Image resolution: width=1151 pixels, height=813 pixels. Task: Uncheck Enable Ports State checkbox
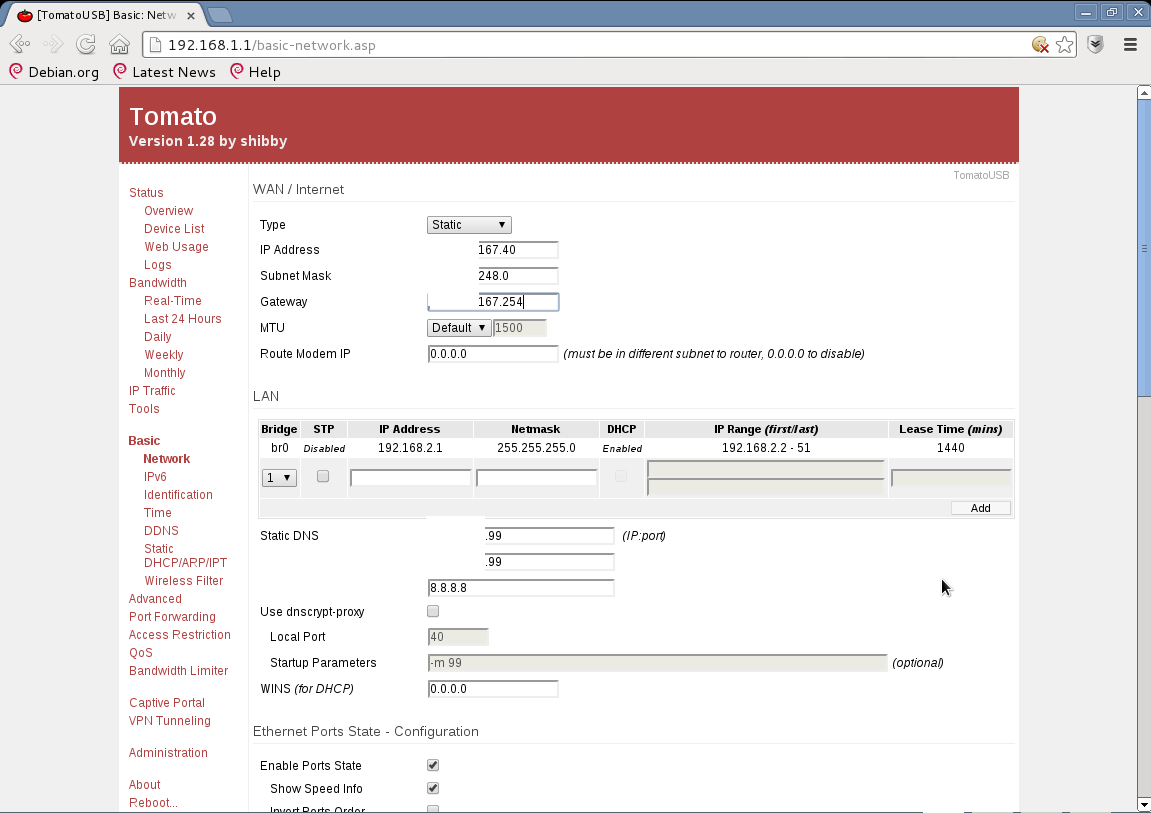[x=433, y=765]
